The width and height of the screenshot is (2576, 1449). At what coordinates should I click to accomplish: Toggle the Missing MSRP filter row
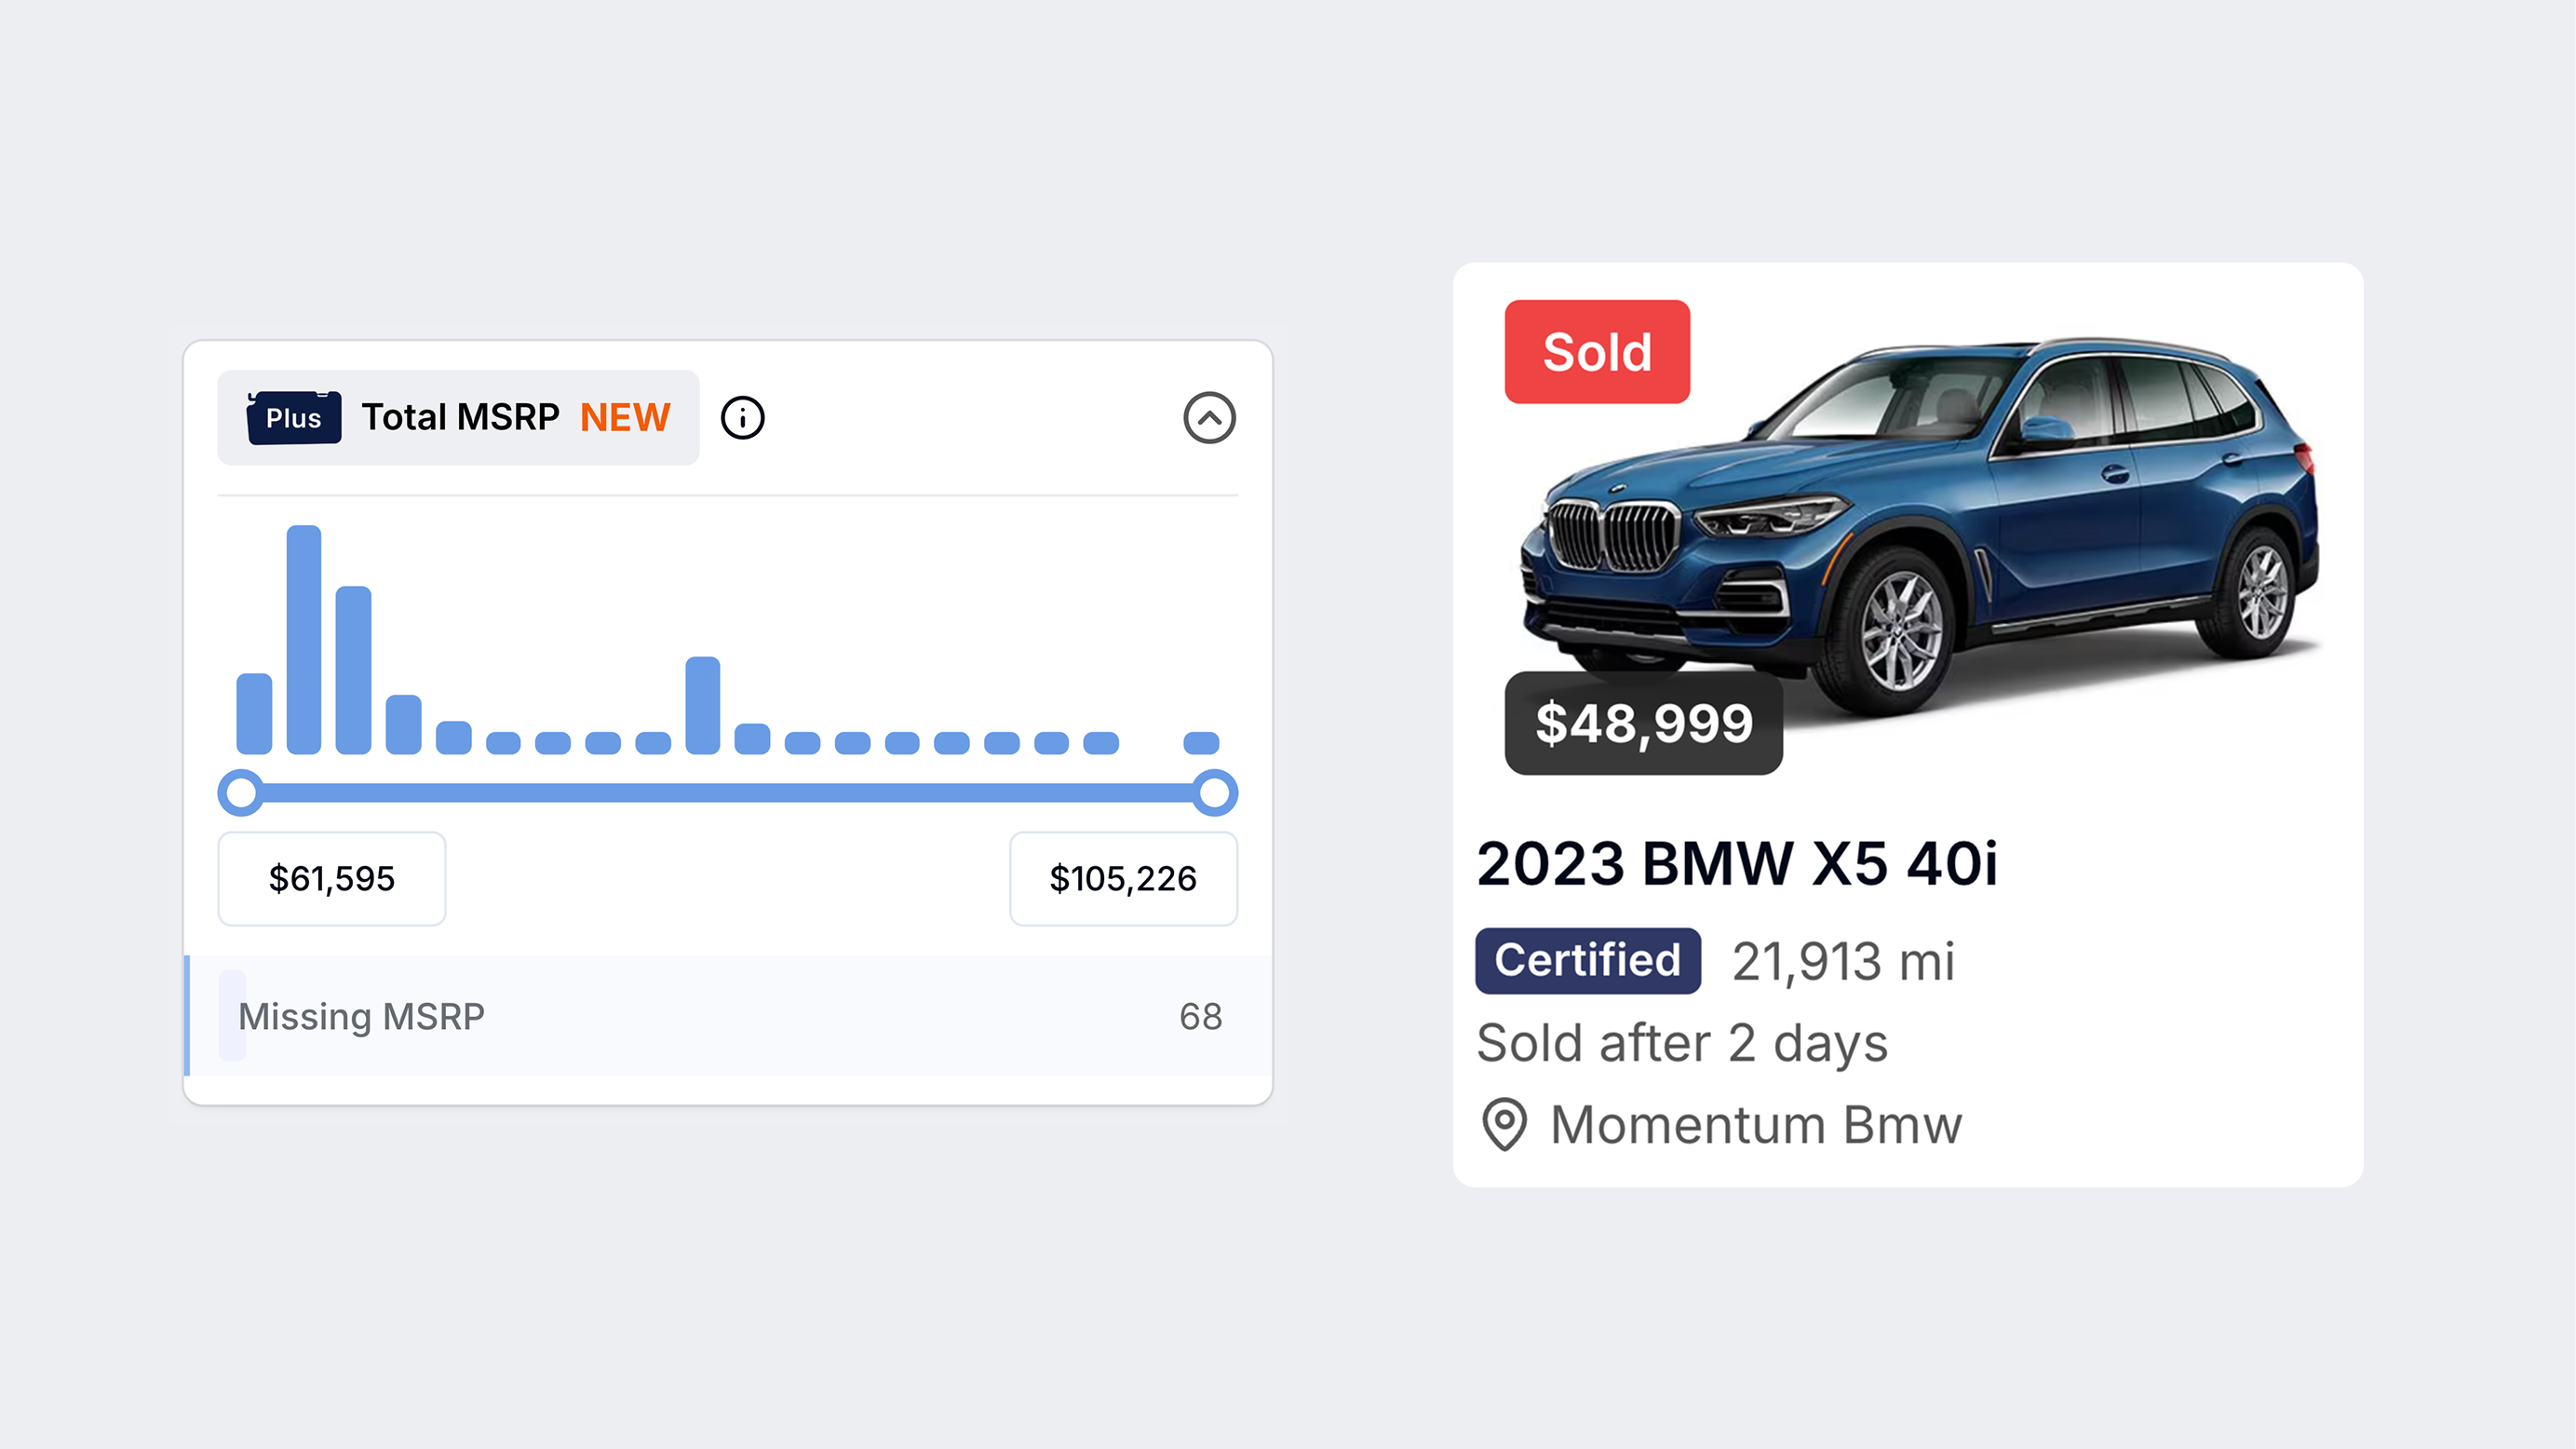click(x=729, y=1016)
